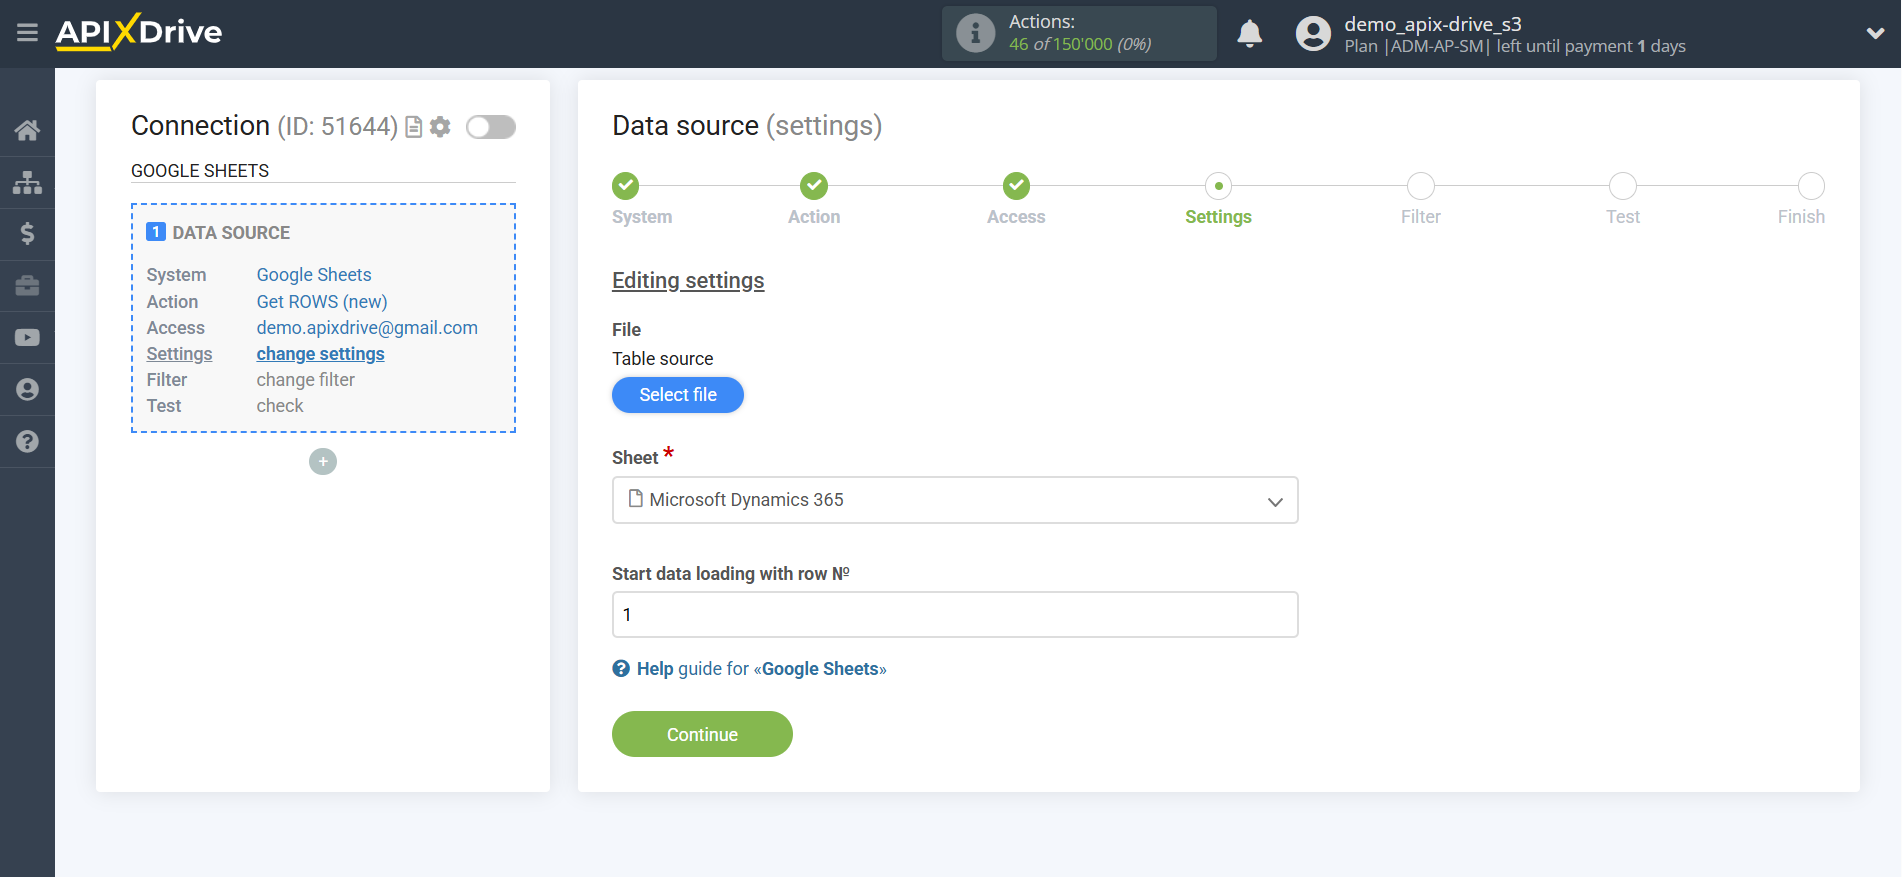Open the Help guide for Google Sheets
The image size is (1902, 877).
tap(761, 669)
